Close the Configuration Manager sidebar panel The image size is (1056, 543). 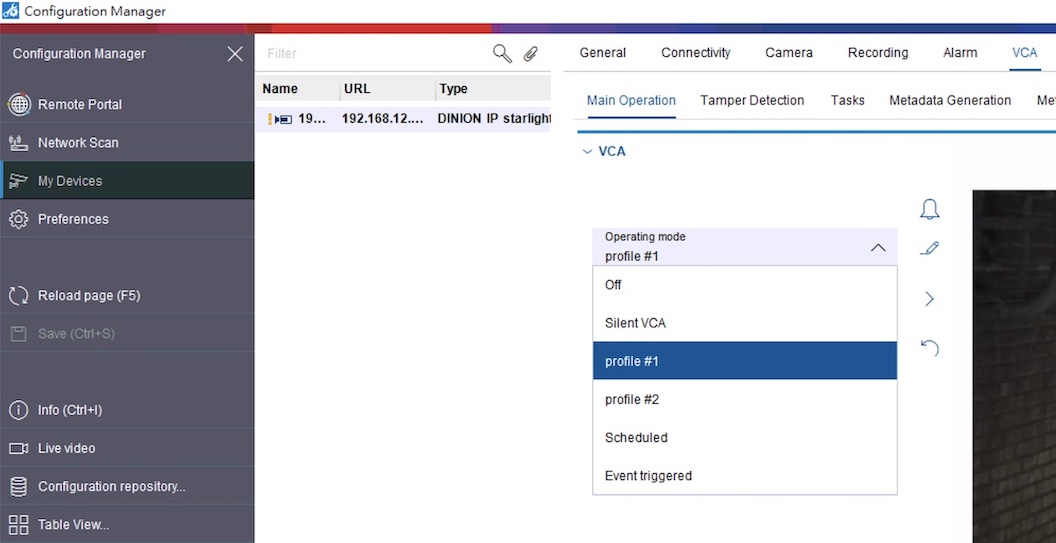pyautogui.click(x=235, y=54)
